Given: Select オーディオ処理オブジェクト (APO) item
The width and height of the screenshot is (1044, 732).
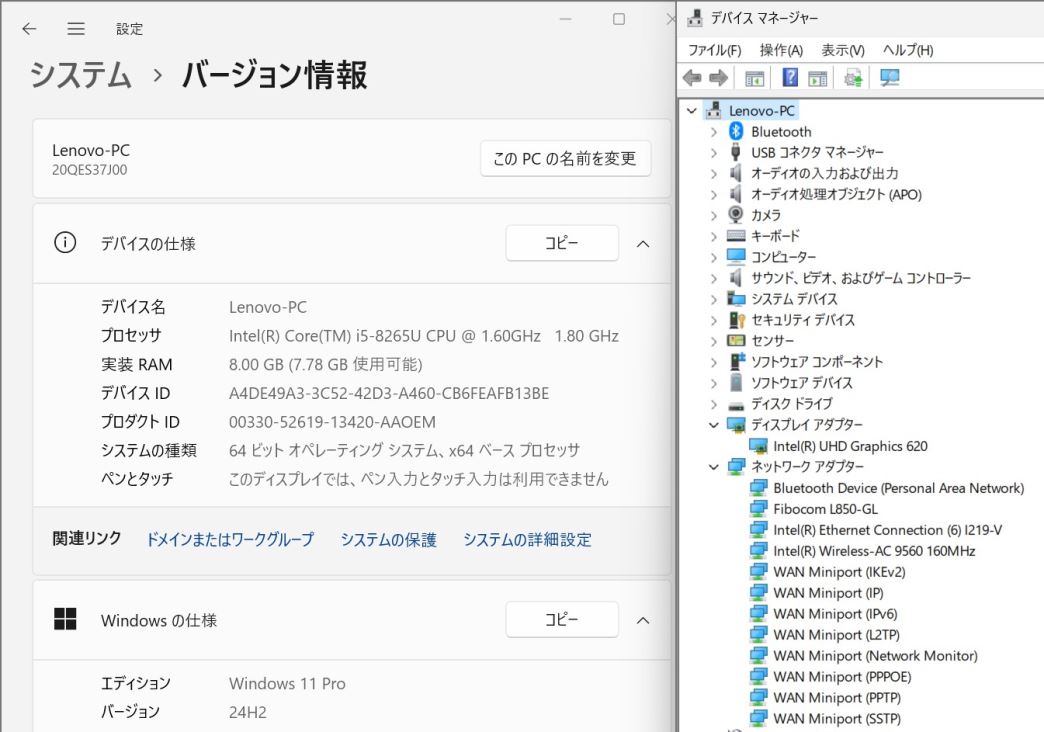Looking at the screenshot, I should click(836, 194).
